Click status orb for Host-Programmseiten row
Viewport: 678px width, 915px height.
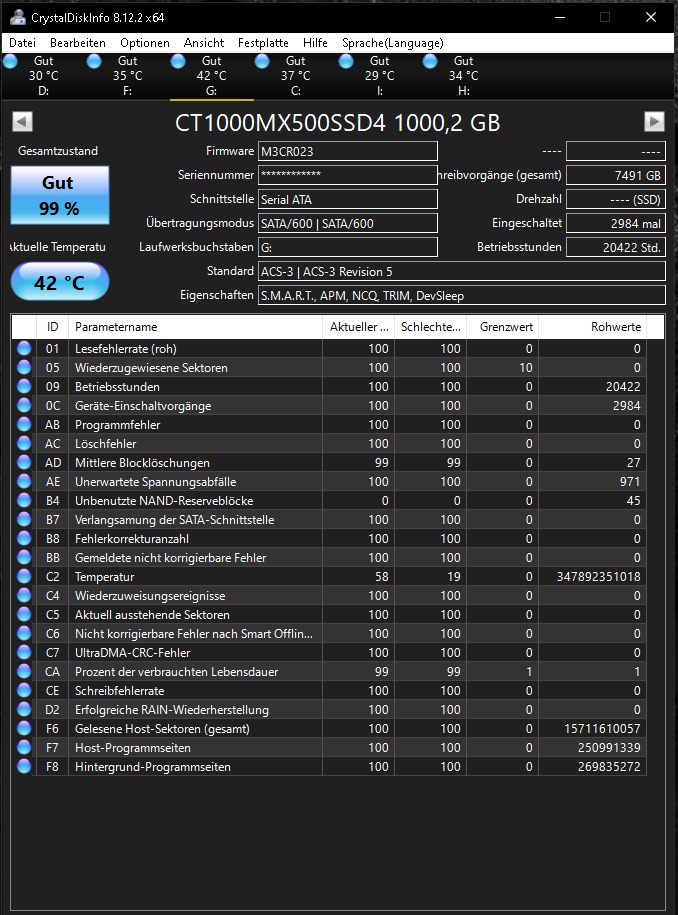[24, 748]
